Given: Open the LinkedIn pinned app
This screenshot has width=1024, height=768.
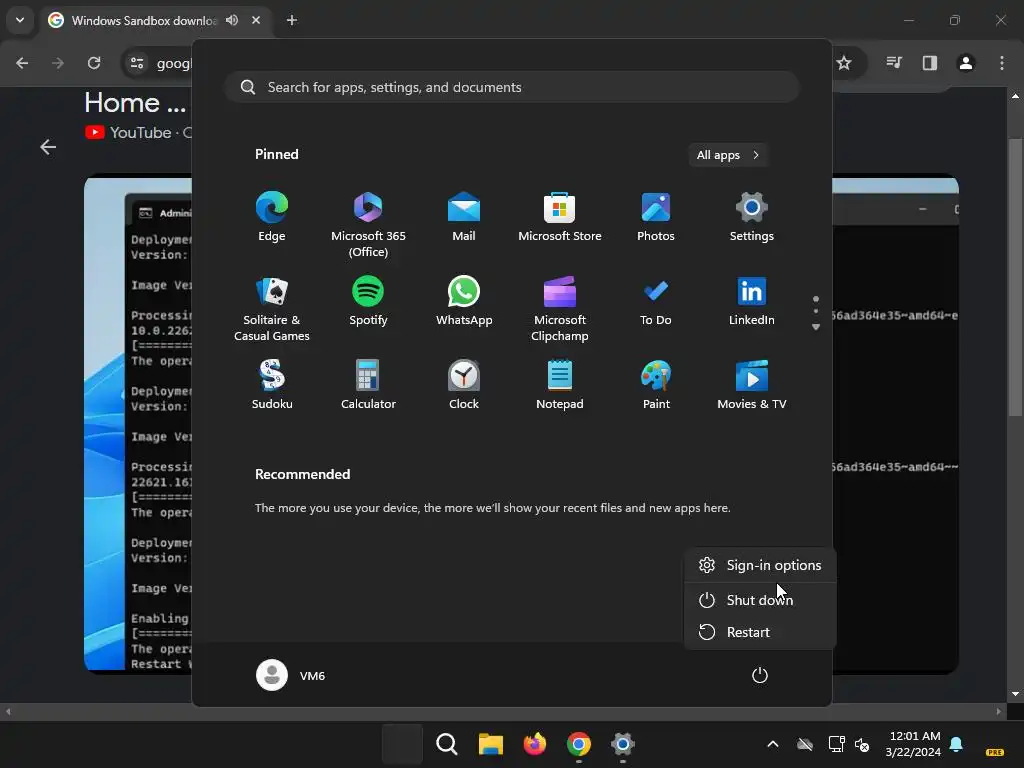Looking at the screenshot, I should [752, 301].
